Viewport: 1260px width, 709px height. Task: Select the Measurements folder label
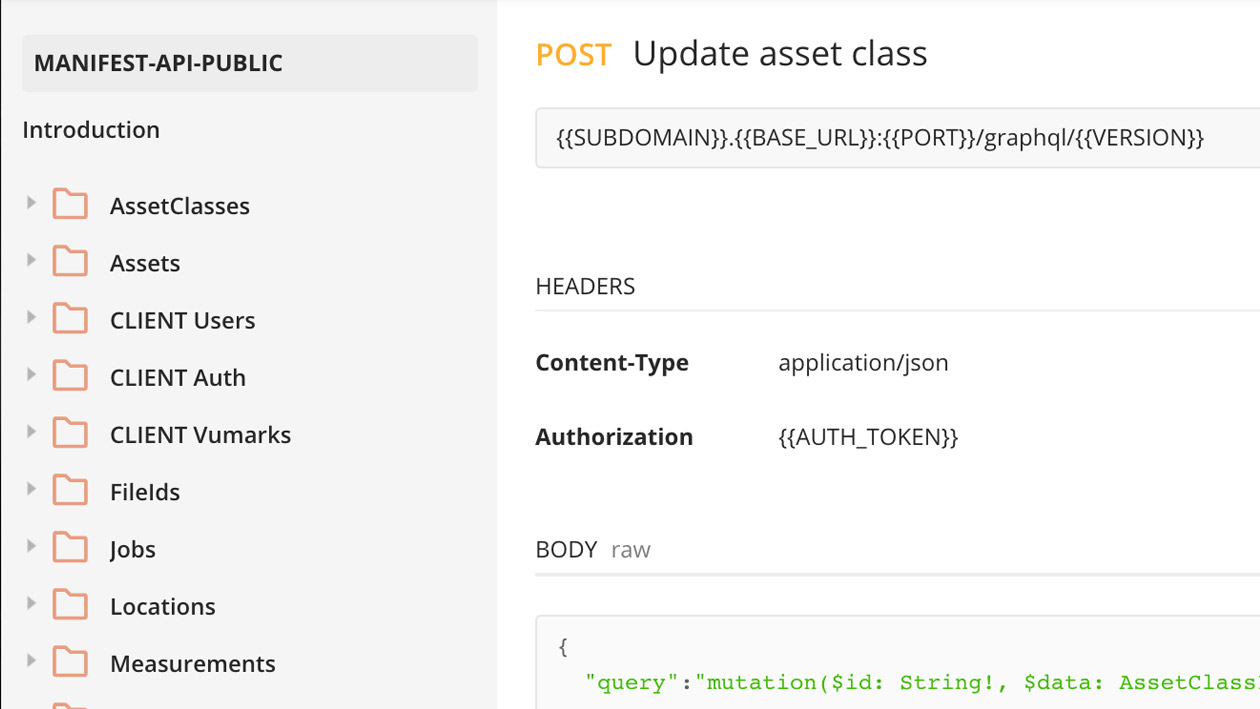pos(193,664)
